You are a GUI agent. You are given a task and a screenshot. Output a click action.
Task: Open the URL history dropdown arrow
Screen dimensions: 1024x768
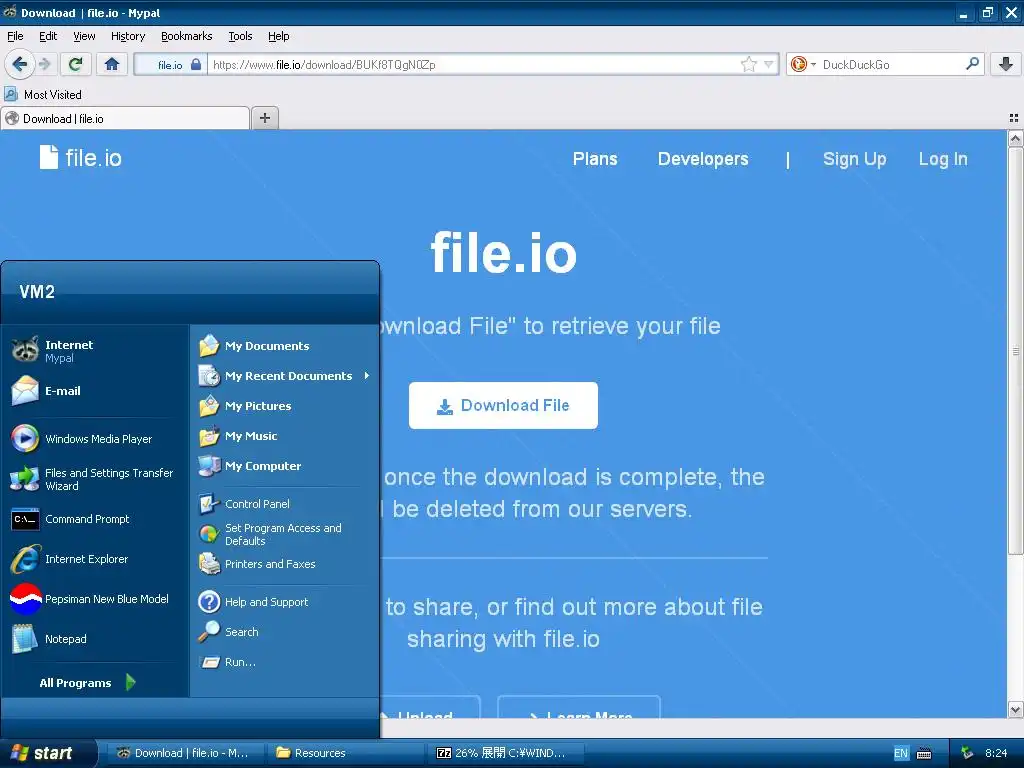coord(769,64)
